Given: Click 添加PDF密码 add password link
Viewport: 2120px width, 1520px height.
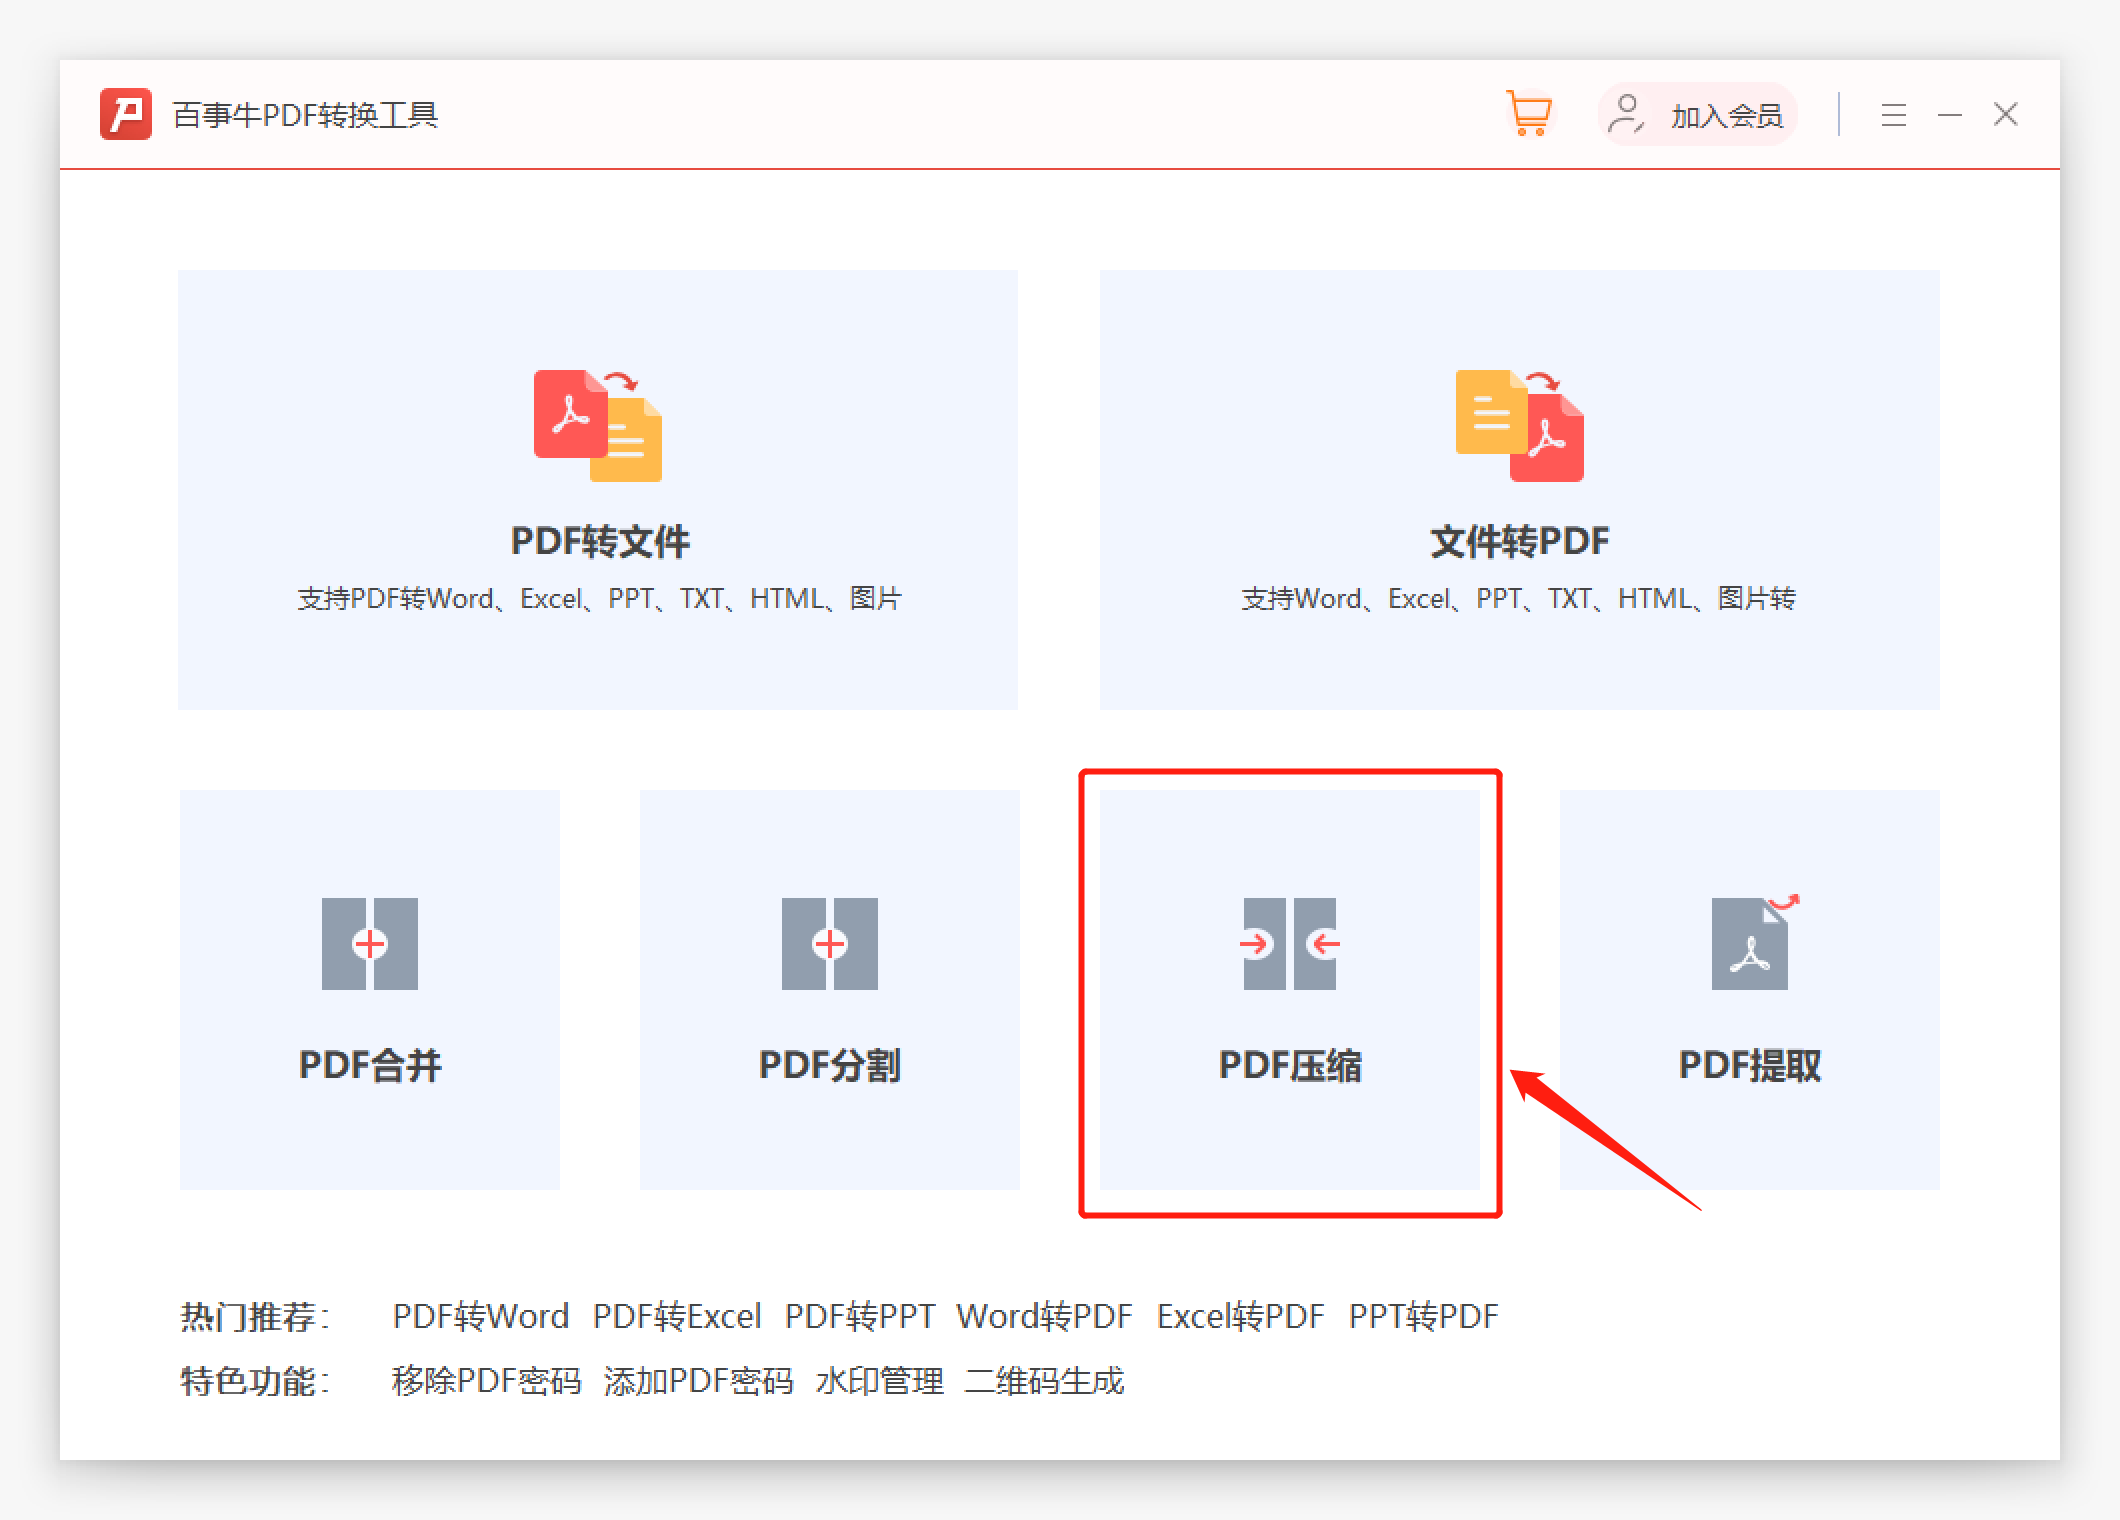Looking at the screenshot, I should click(698, 1381).
